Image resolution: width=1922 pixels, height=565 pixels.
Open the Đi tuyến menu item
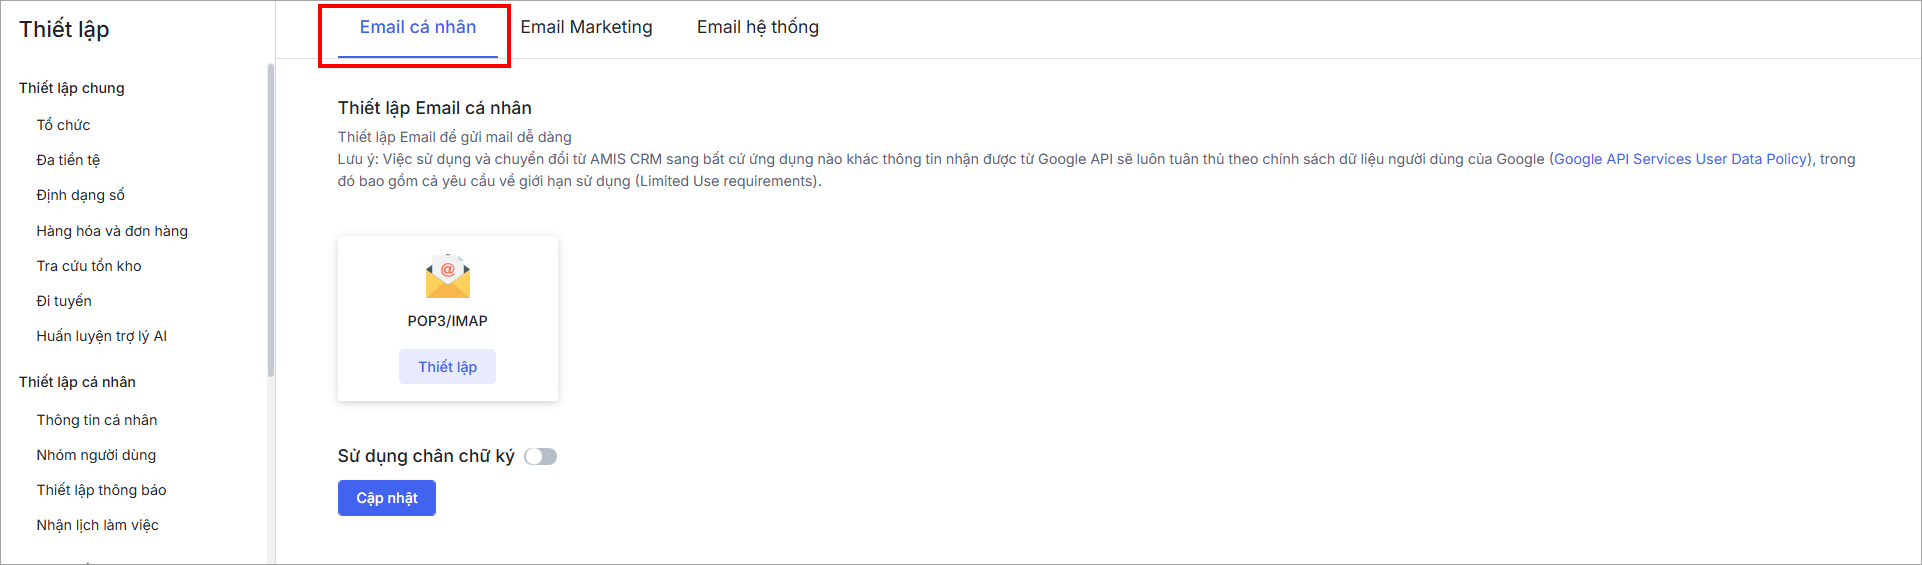[64, 301]
